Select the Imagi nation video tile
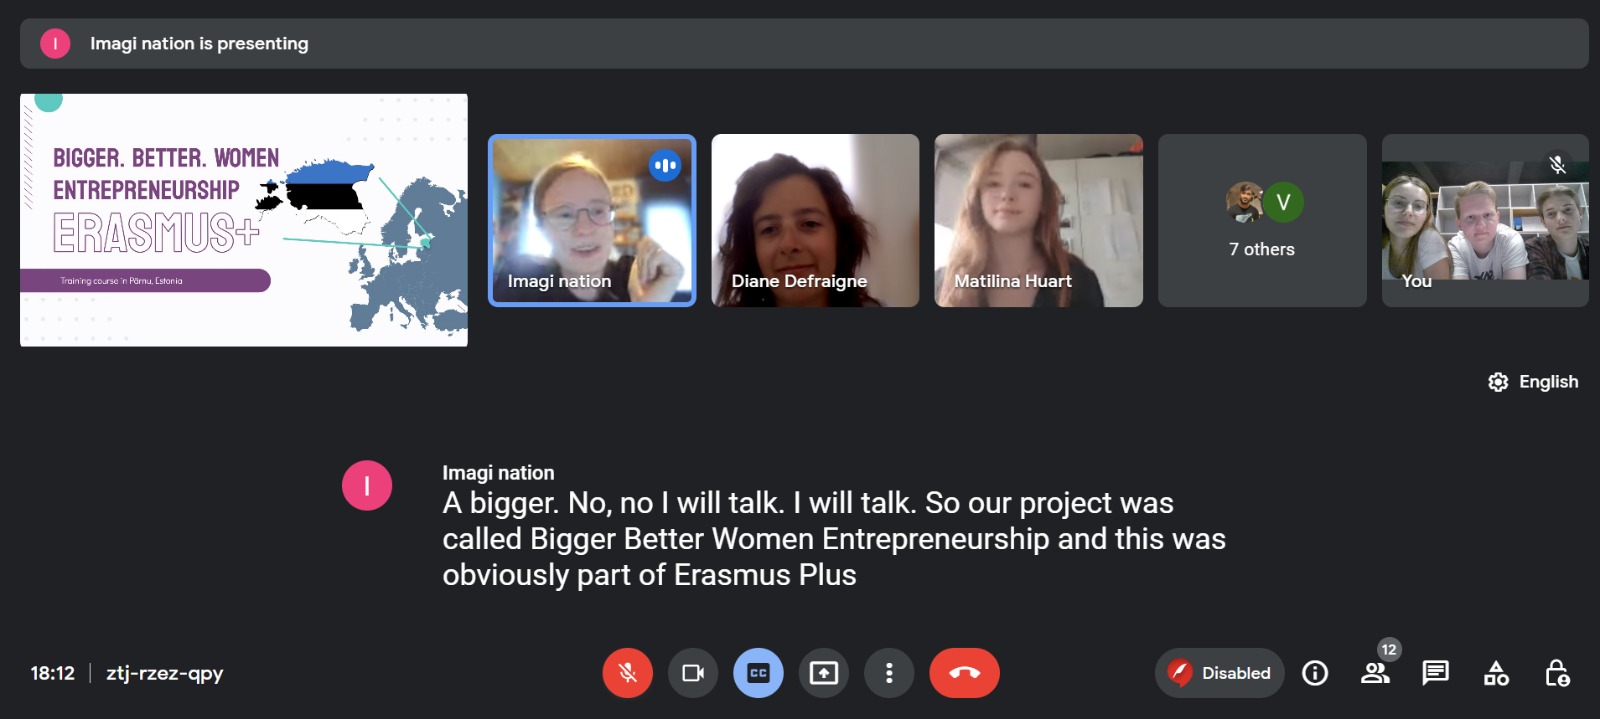Viewport: 1600px width, 719px height. click(x=592, y=220)
